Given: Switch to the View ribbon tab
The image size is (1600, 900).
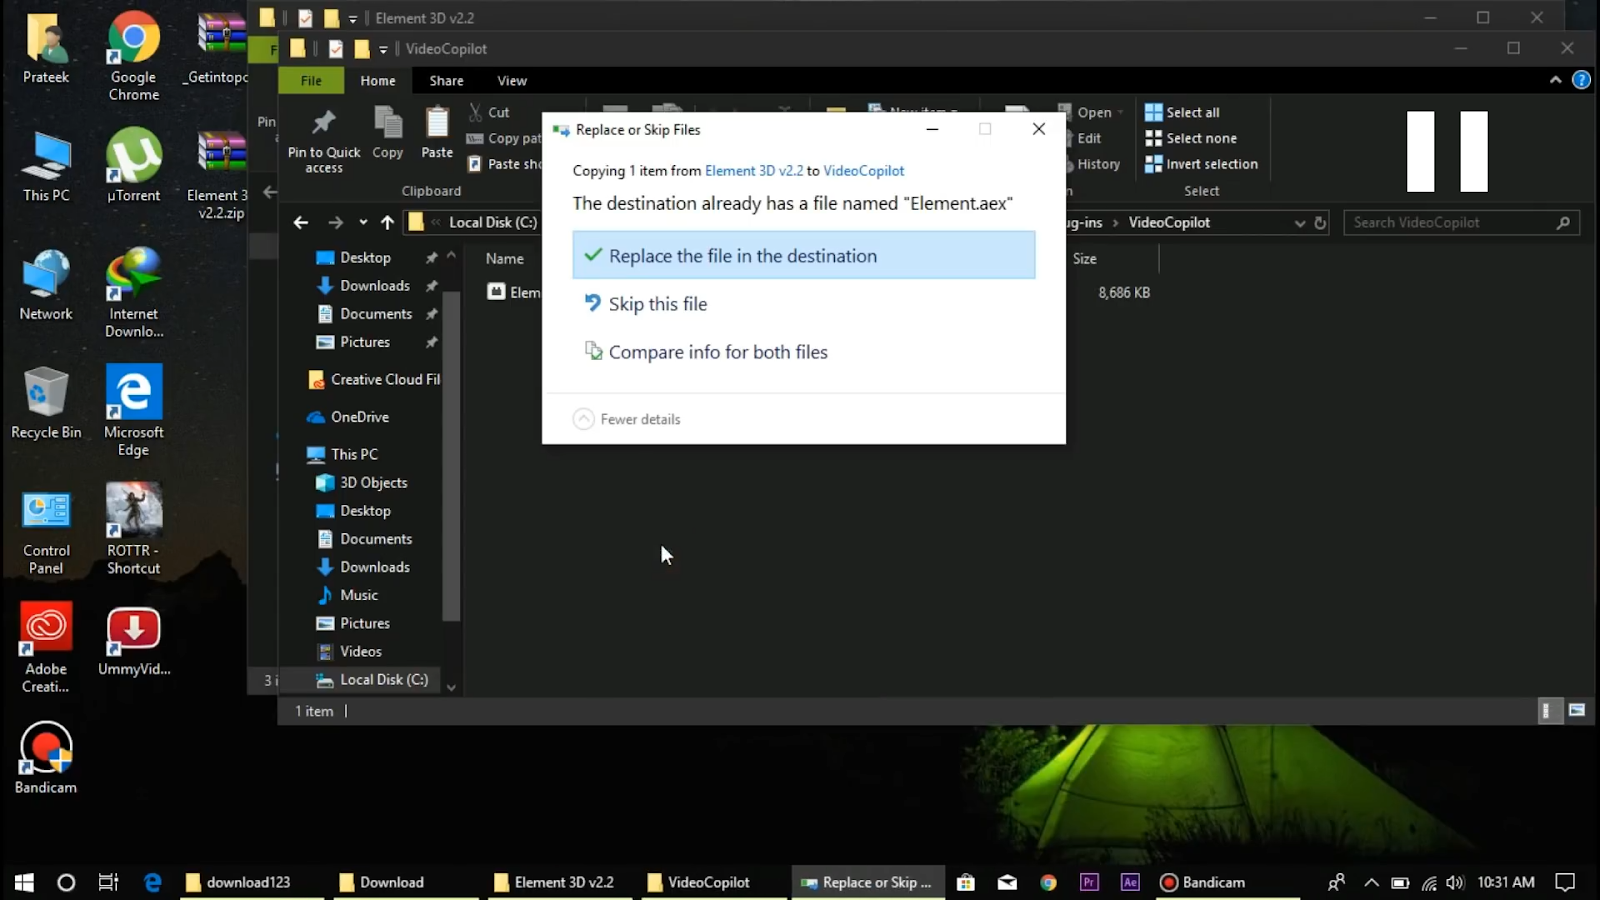Looking at the screenshot, I should [x=512, y=80].
